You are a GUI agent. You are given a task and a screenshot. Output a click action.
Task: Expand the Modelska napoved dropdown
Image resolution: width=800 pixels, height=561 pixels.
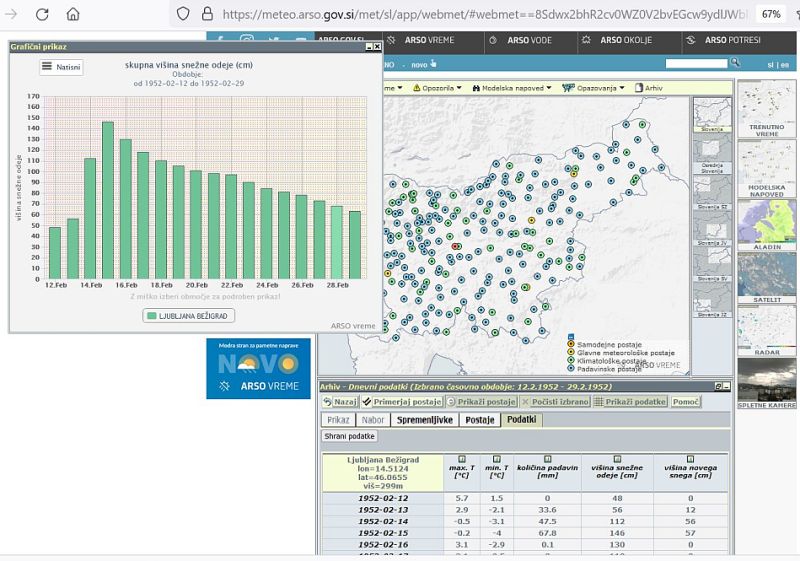pyautogui.click(x=512, y=88)
